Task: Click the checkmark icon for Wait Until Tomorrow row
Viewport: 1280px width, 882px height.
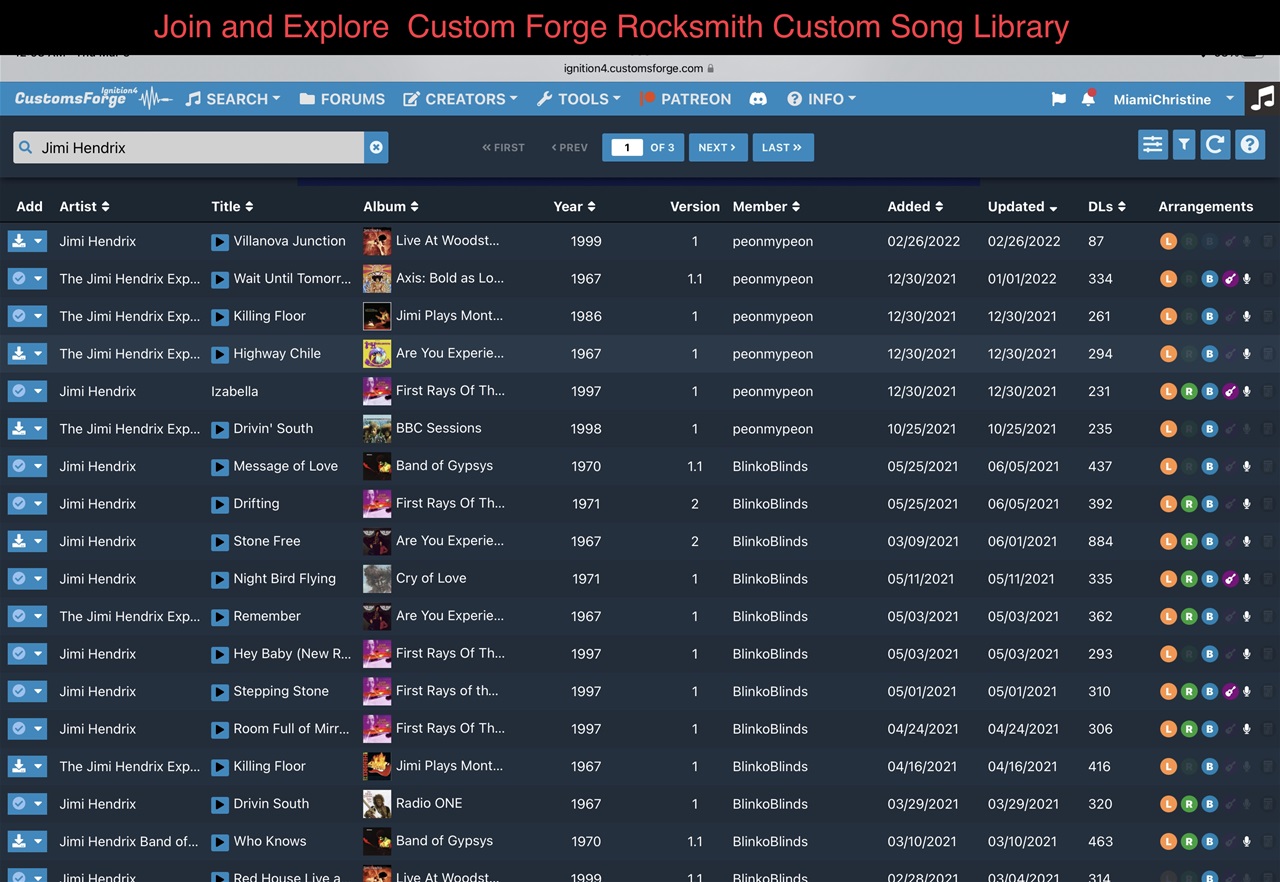Action: pos(18,279)
